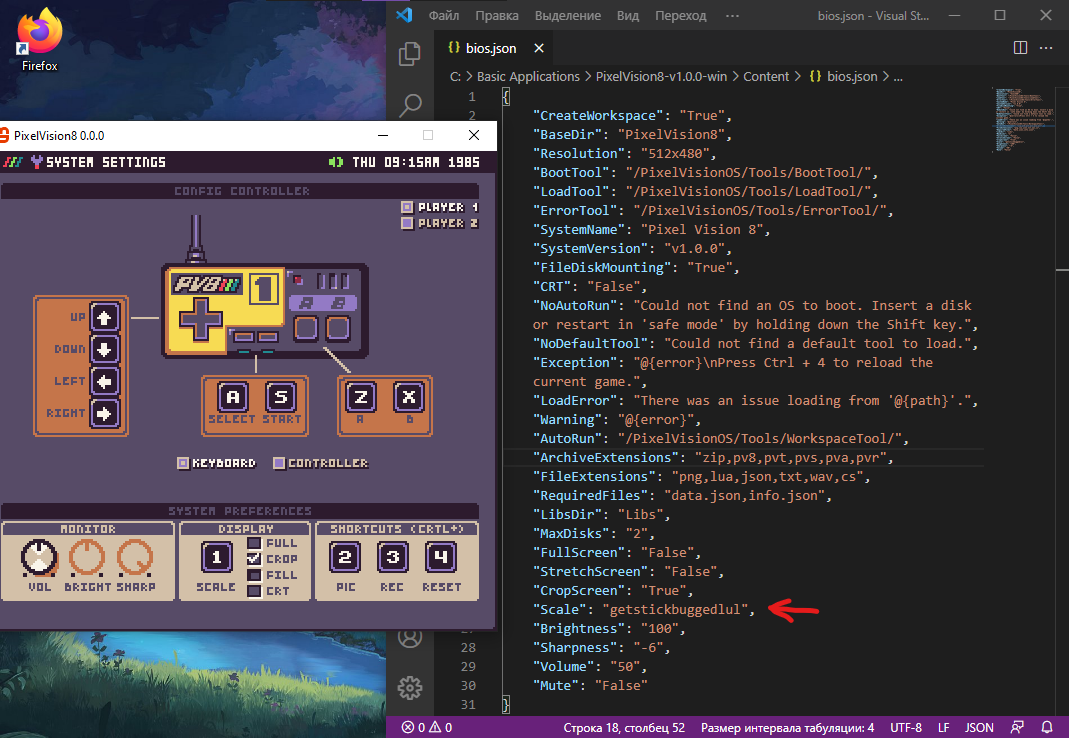
Task: Click the VS Code logo icon
Action: click(x=404, y=15)
